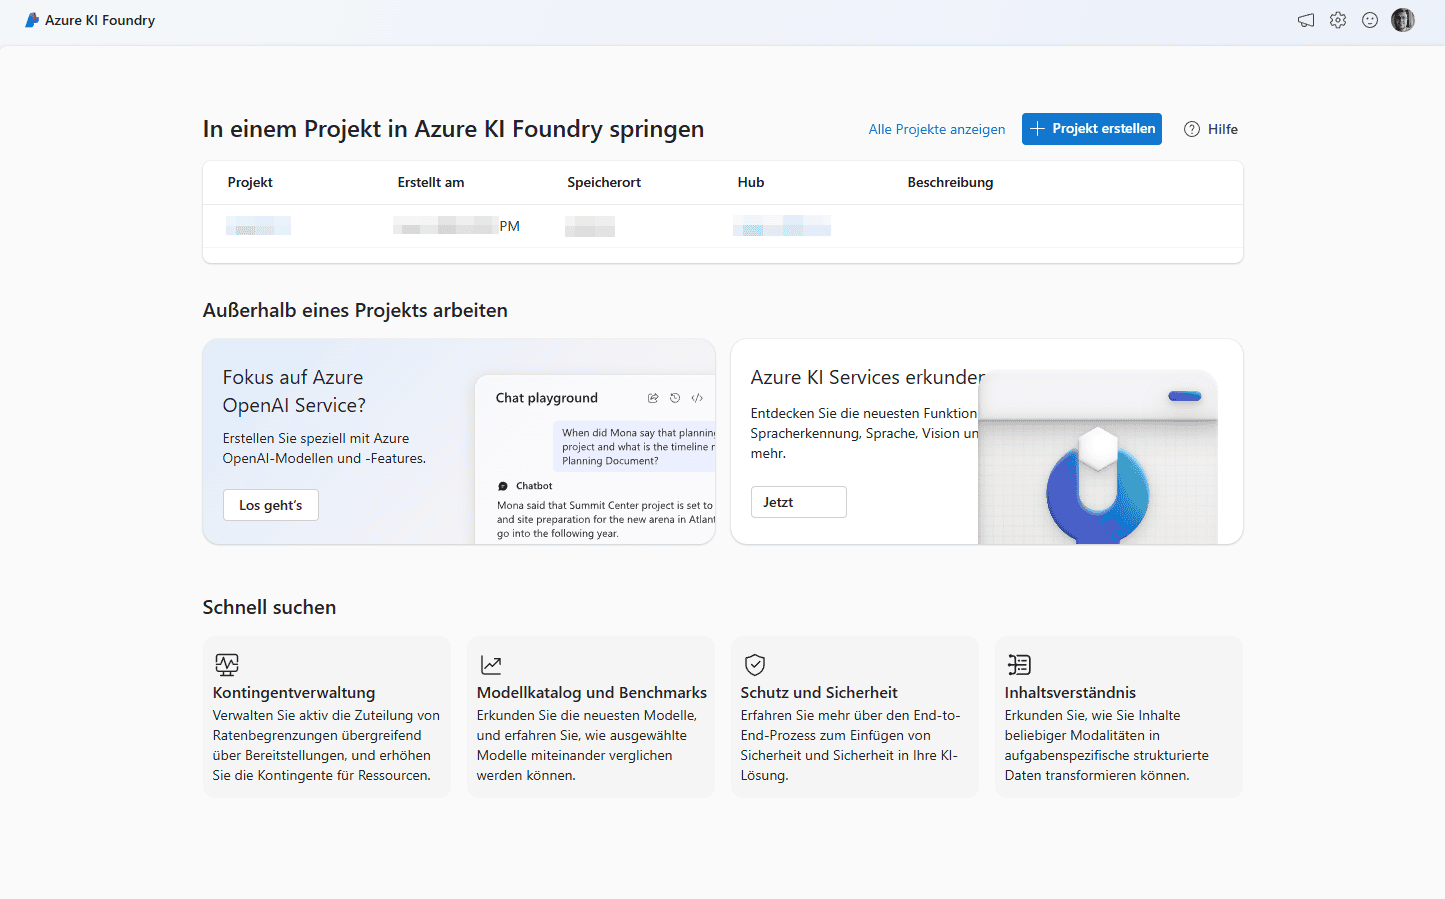Click the feedback smiley icon

tap(1370, 20)
